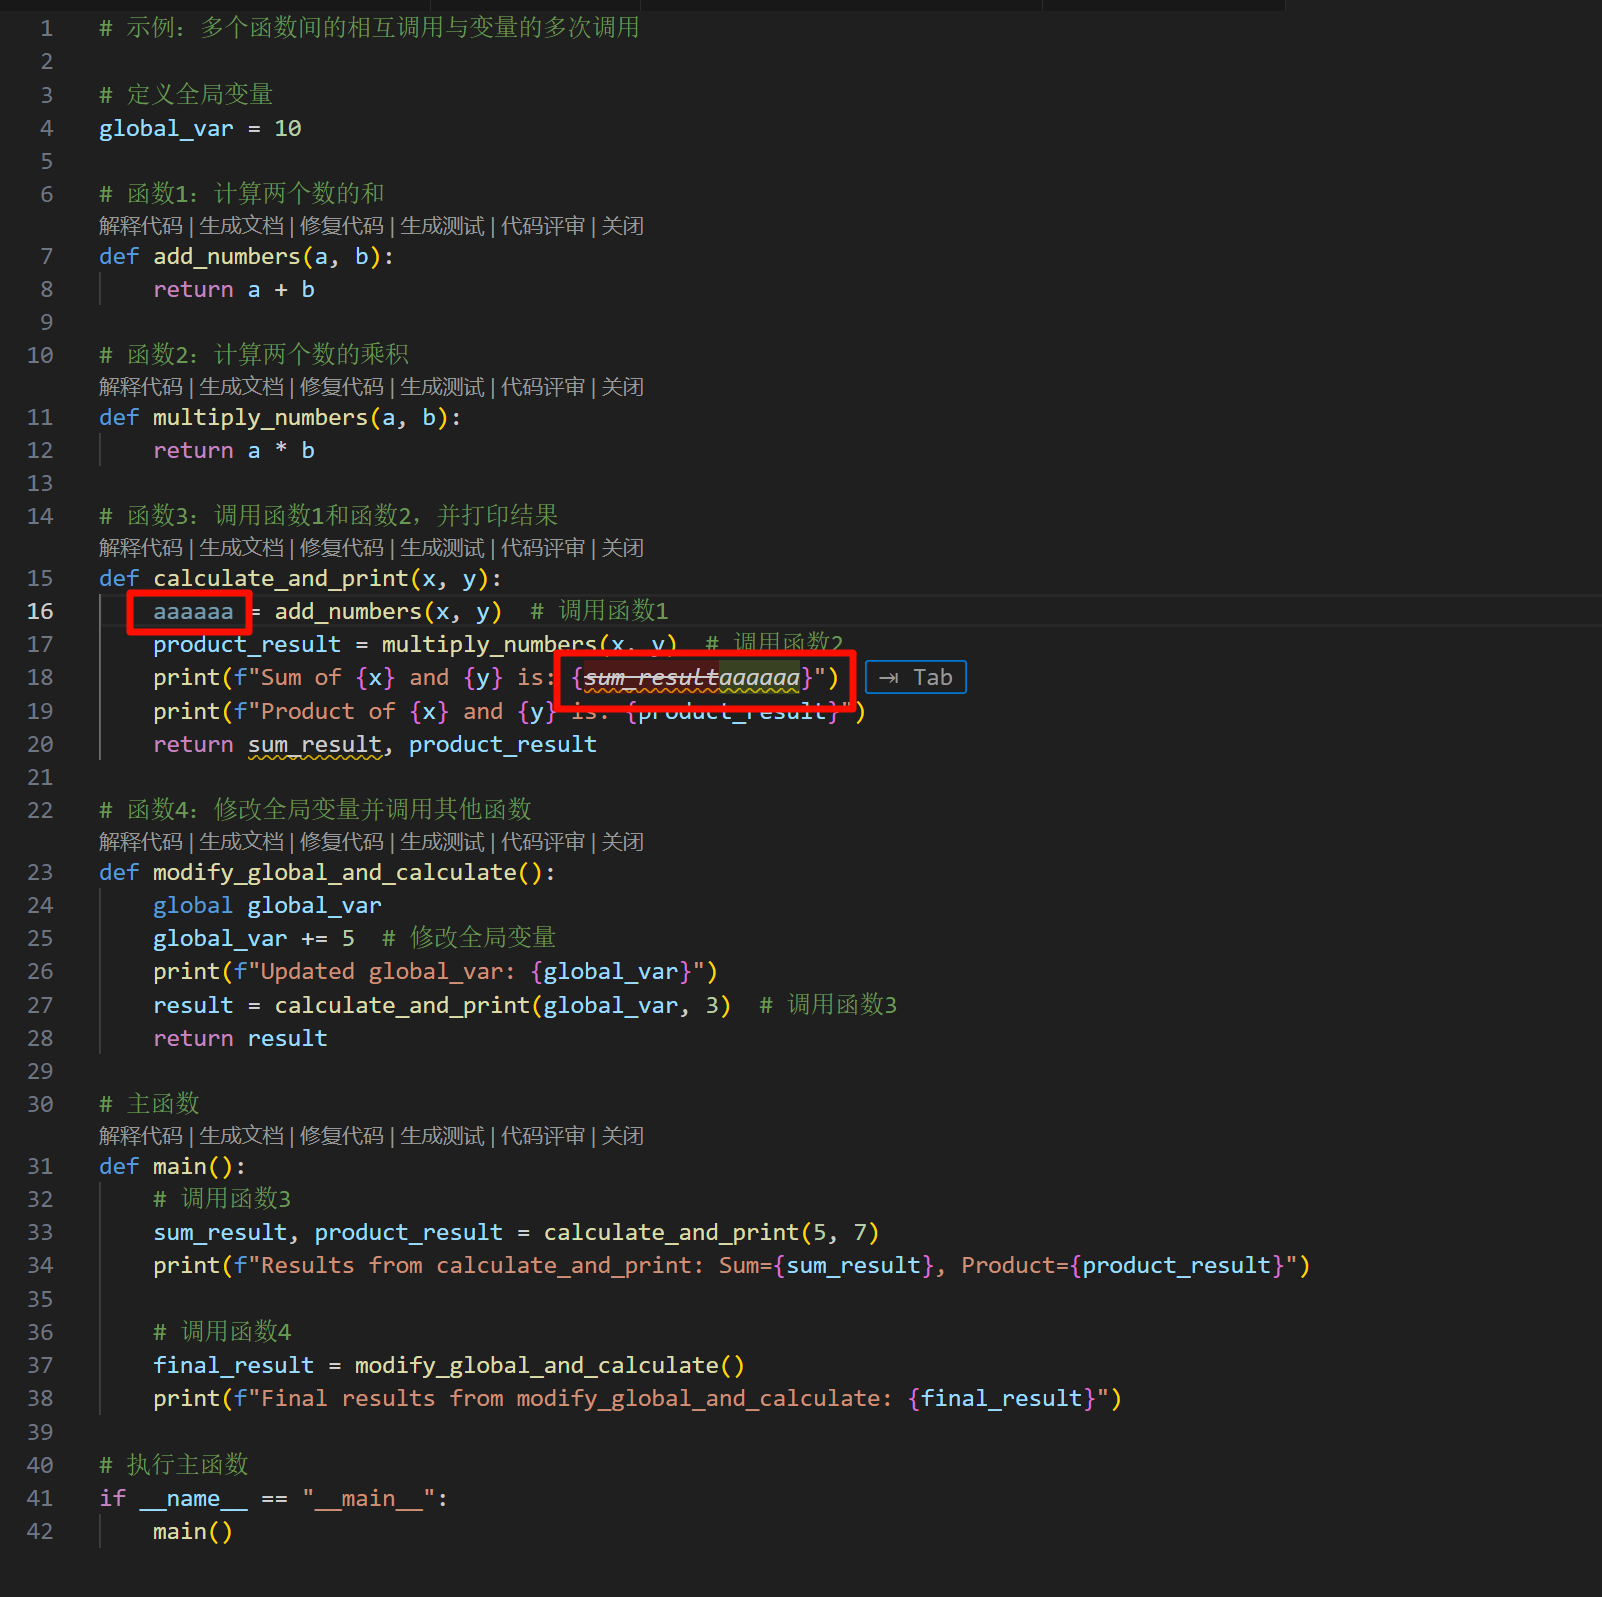This screenshot has height=1597, width=1602.
Task: Click 解释代码 above the calculate_and_print function
Action: [x=141, y=548]
